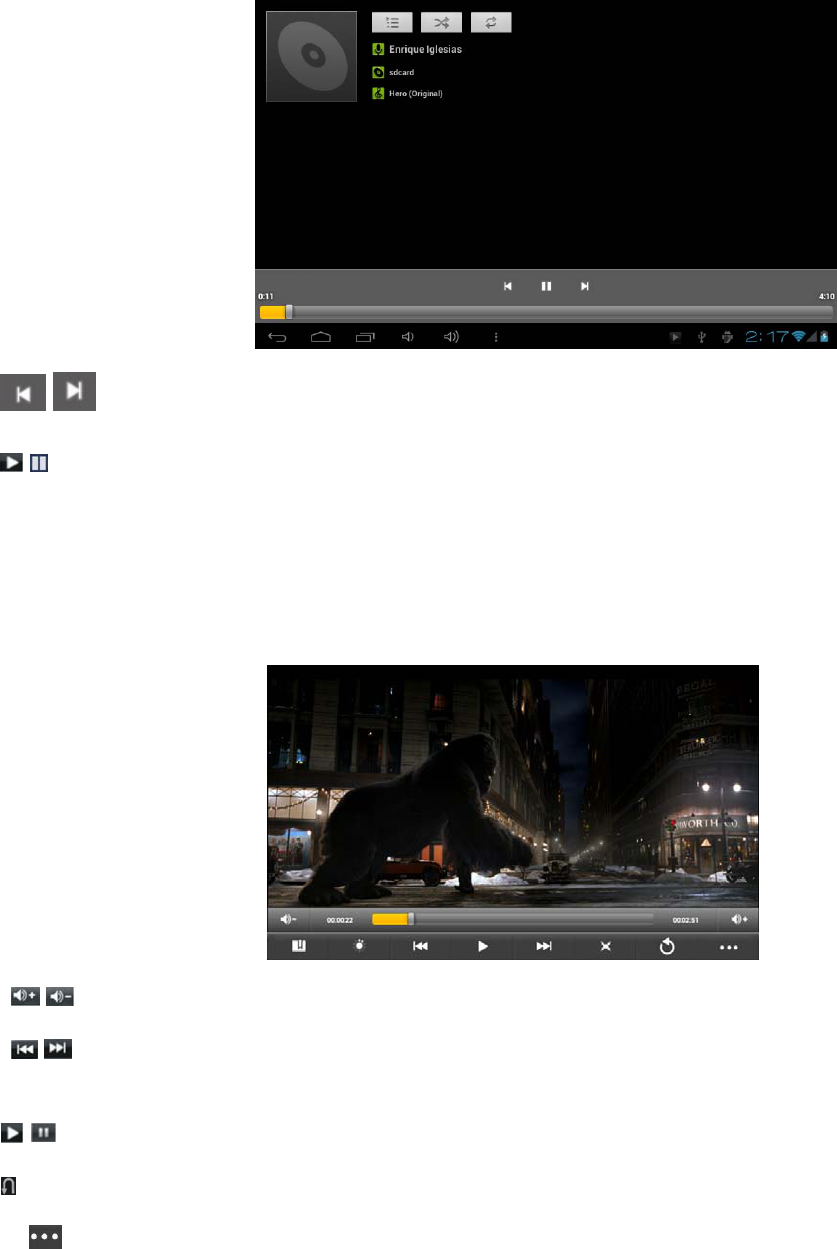Tap the Wi-Fi signal status icon
Viewport: 837px width, 1249px height.
798,338
